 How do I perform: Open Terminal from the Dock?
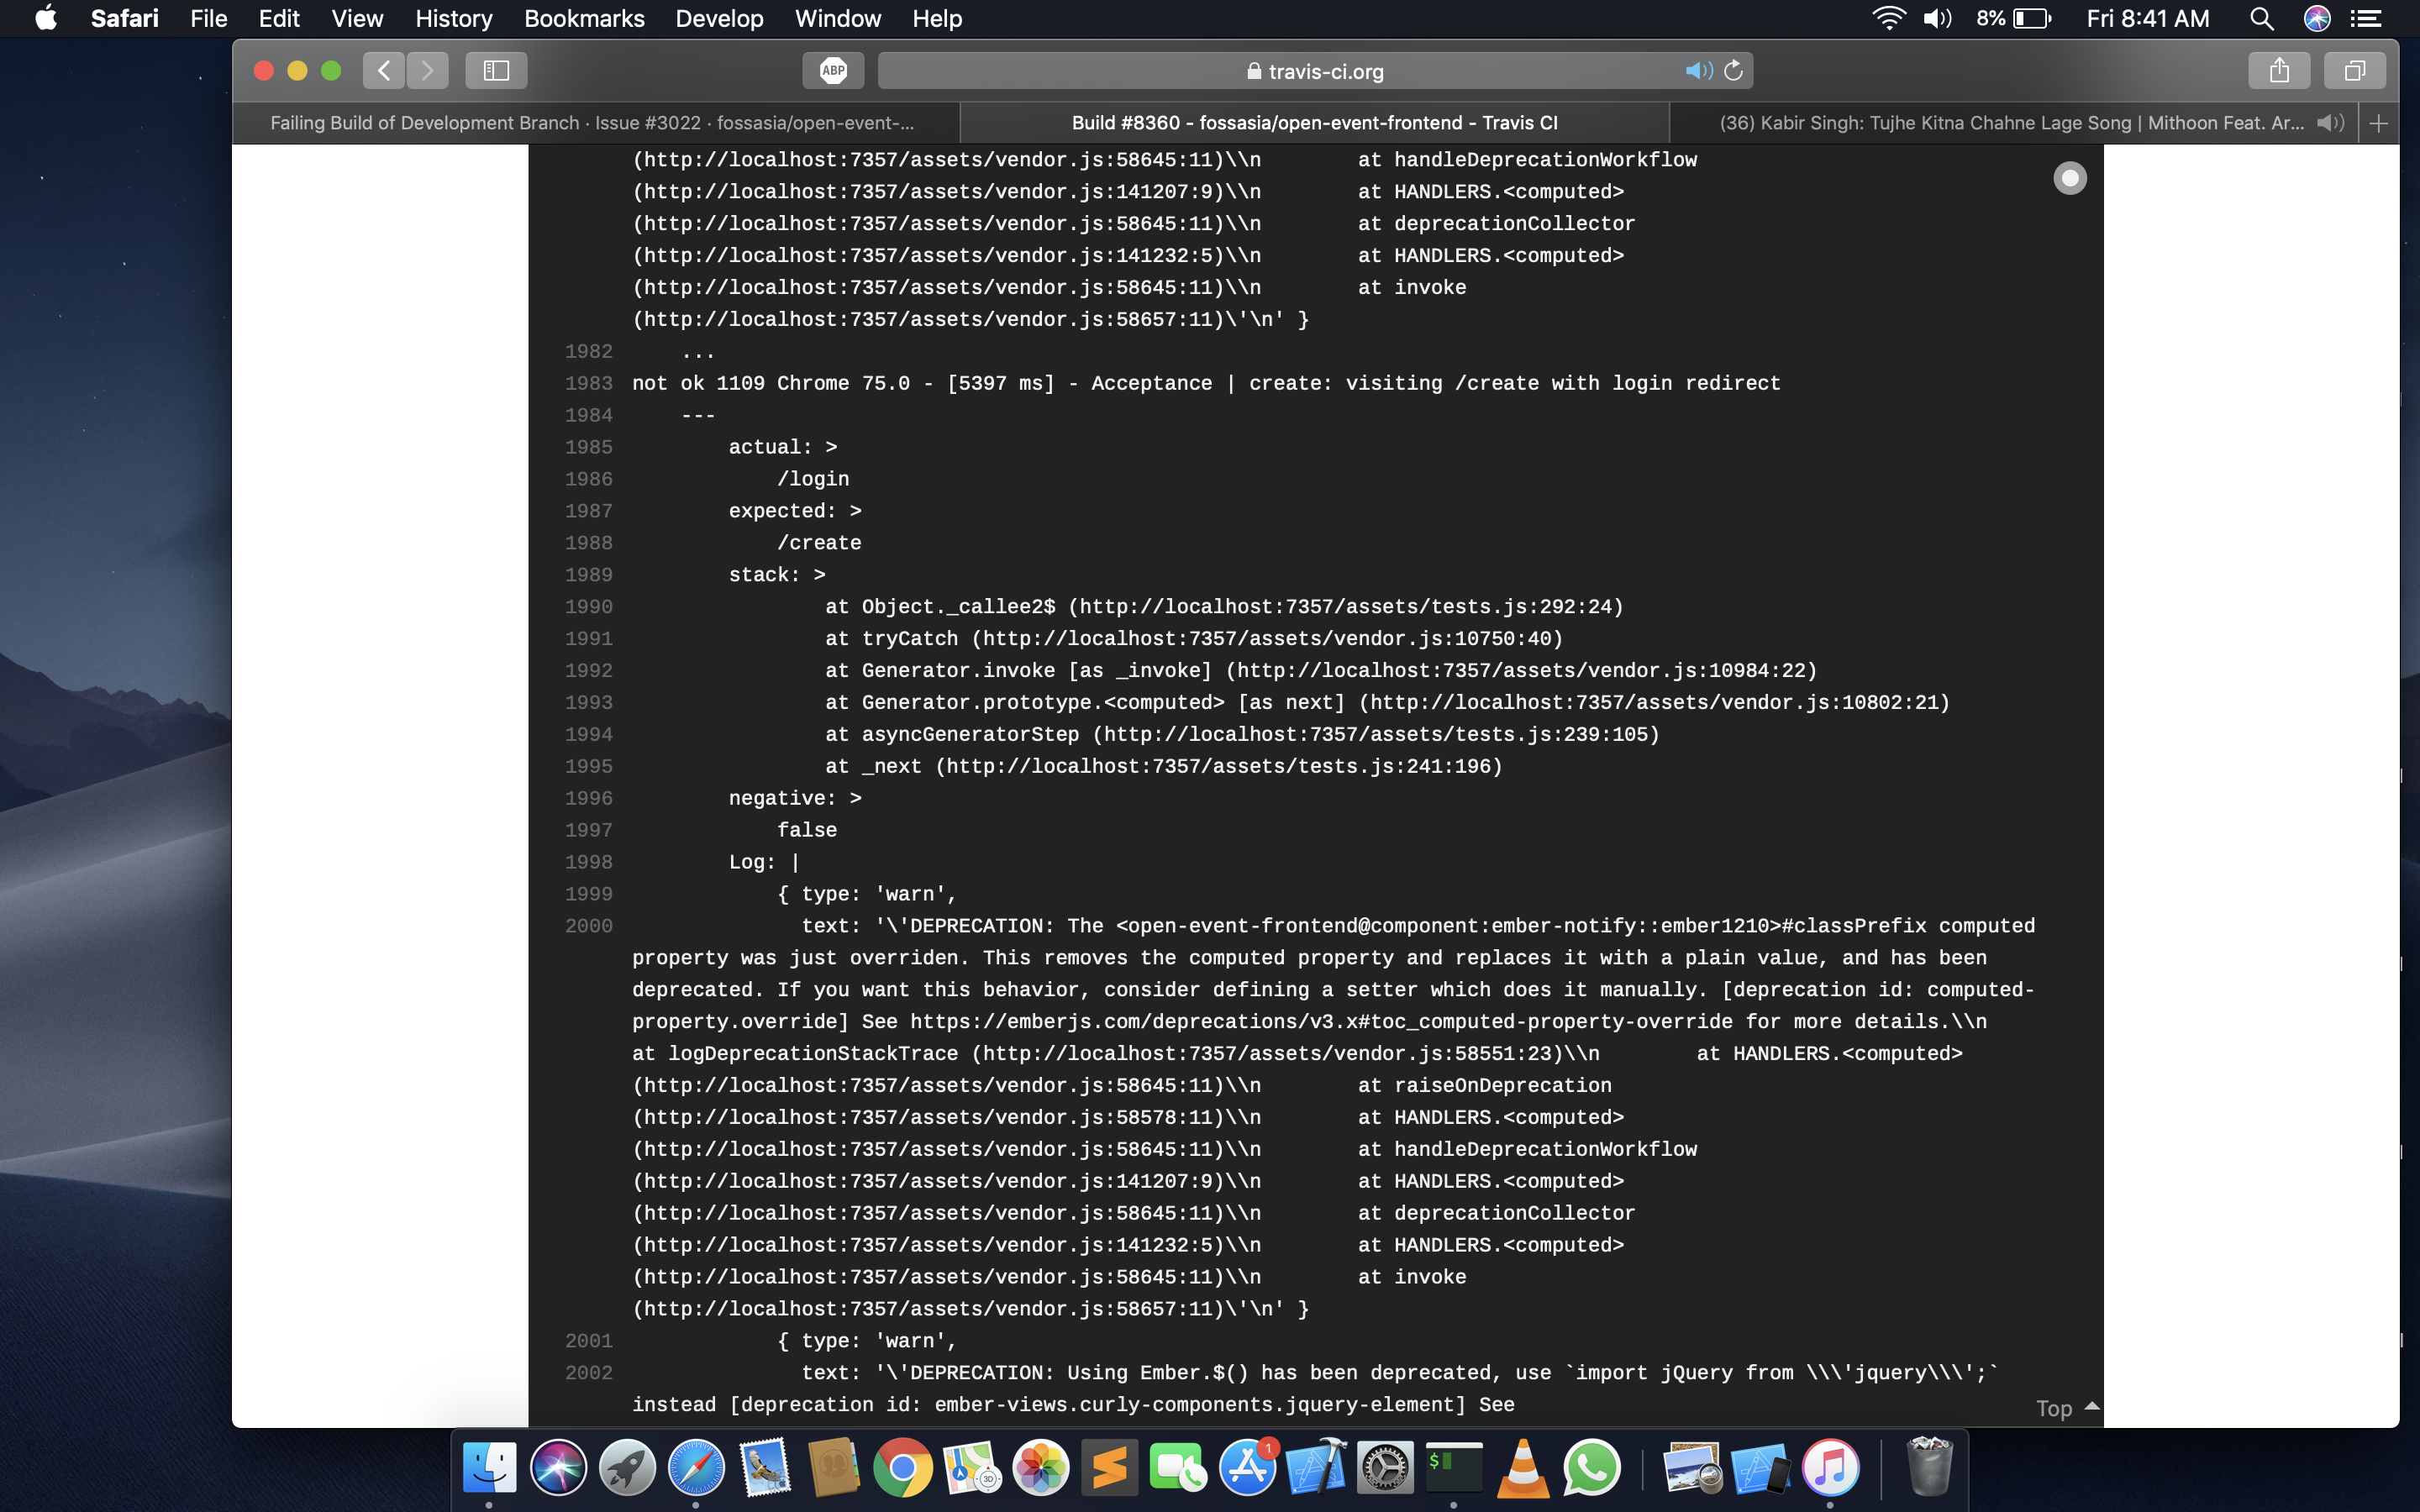(1454, 1467)
